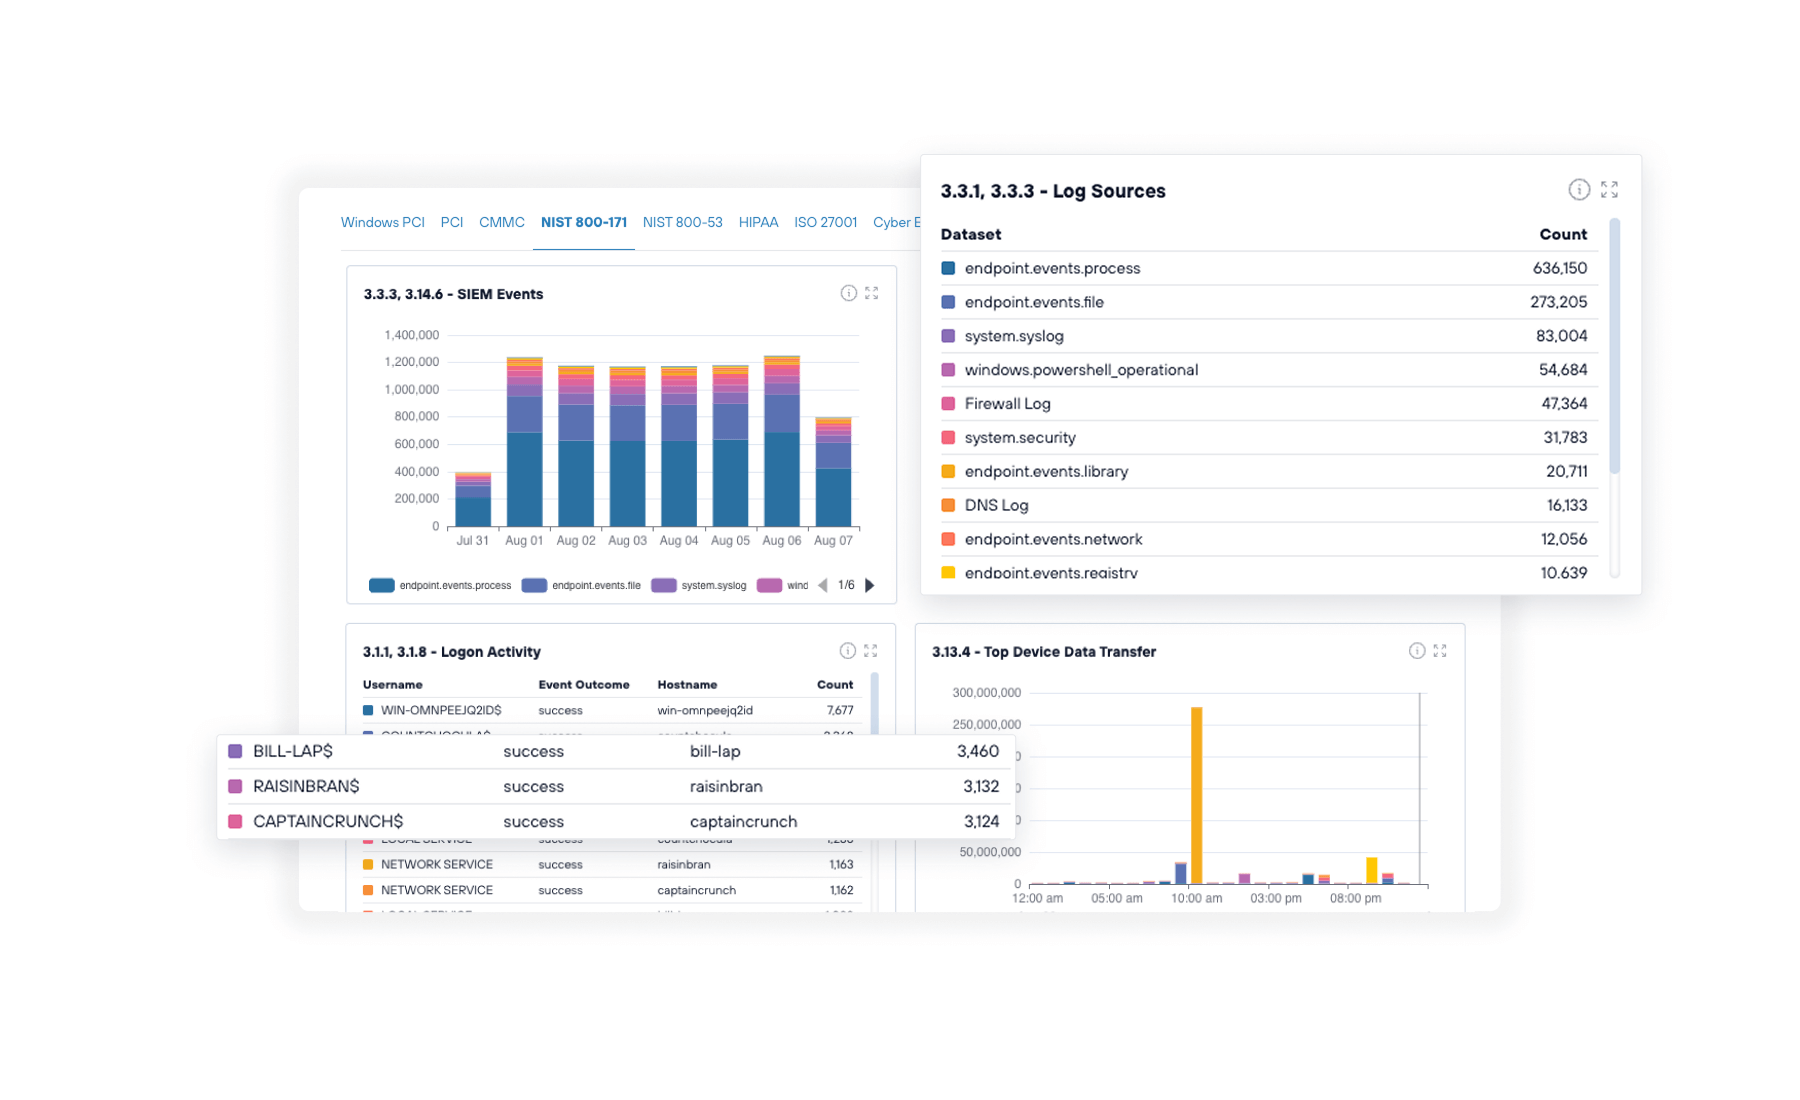The width and height of the screenshot is (1800, 1100).
Task: Click the endpoint.events.process color swatch in Log Sources
Action: click(x=947, y=268)
